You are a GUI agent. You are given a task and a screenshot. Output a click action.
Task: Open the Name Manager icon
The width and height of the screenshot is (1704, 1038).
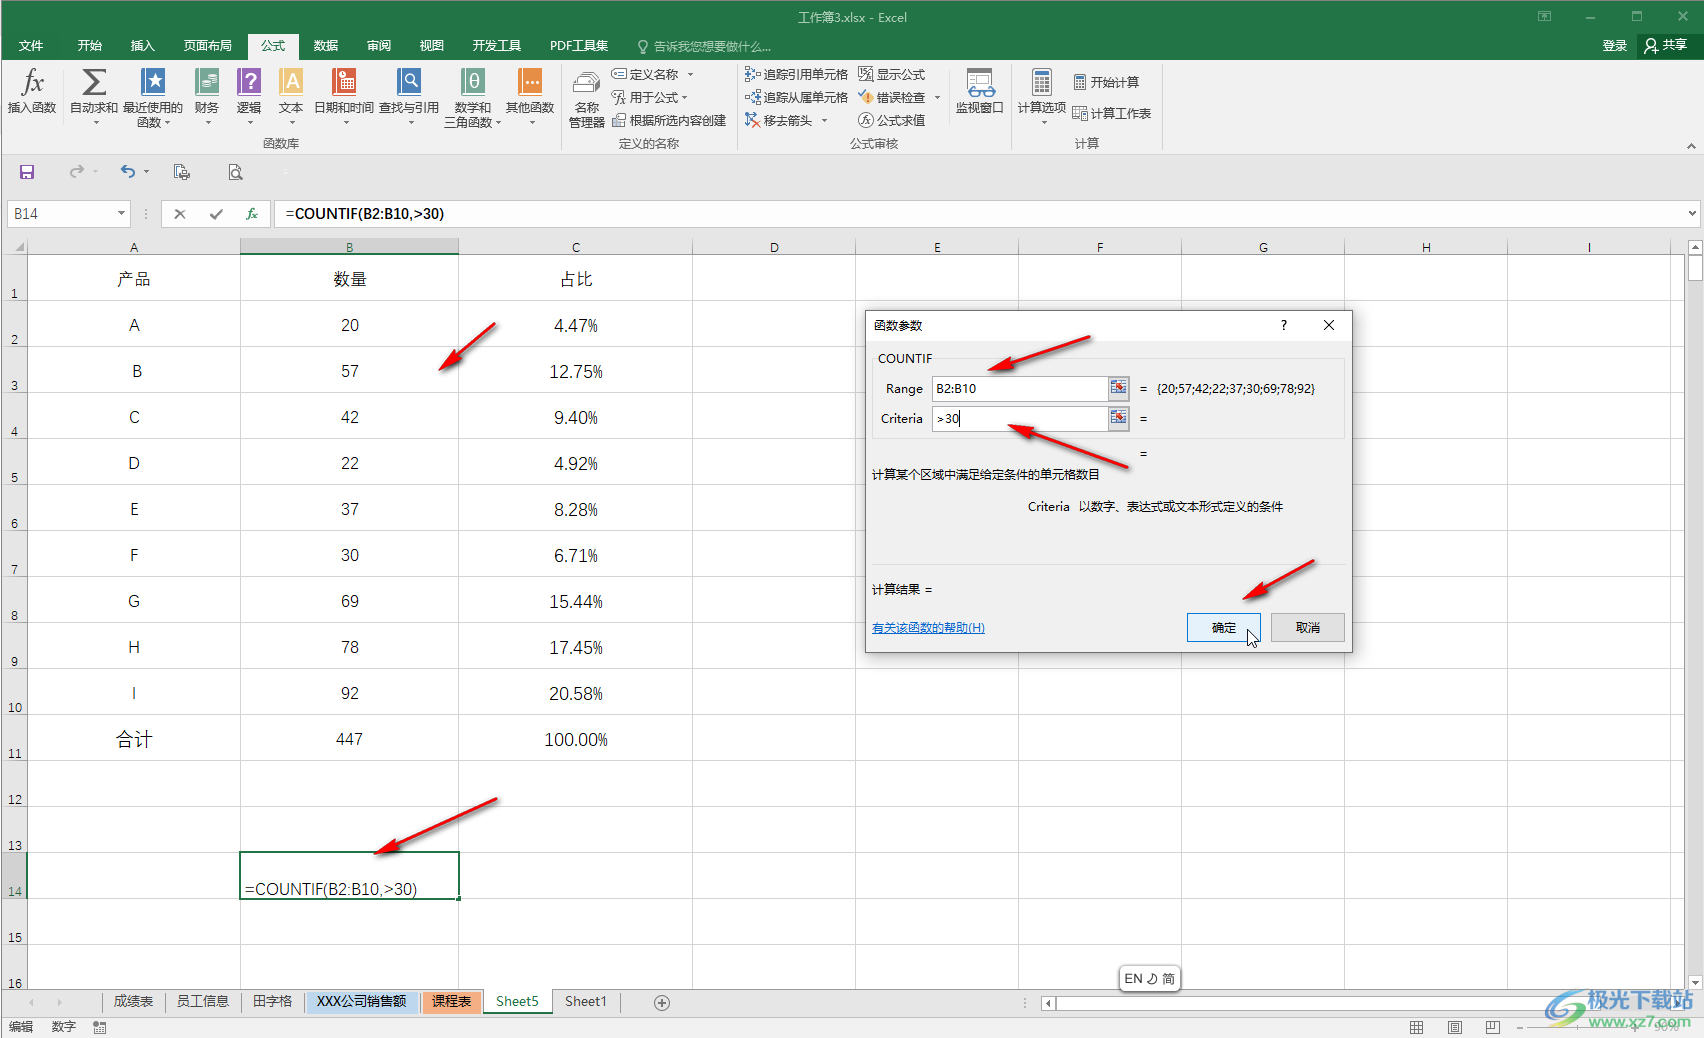pos(587,84)
